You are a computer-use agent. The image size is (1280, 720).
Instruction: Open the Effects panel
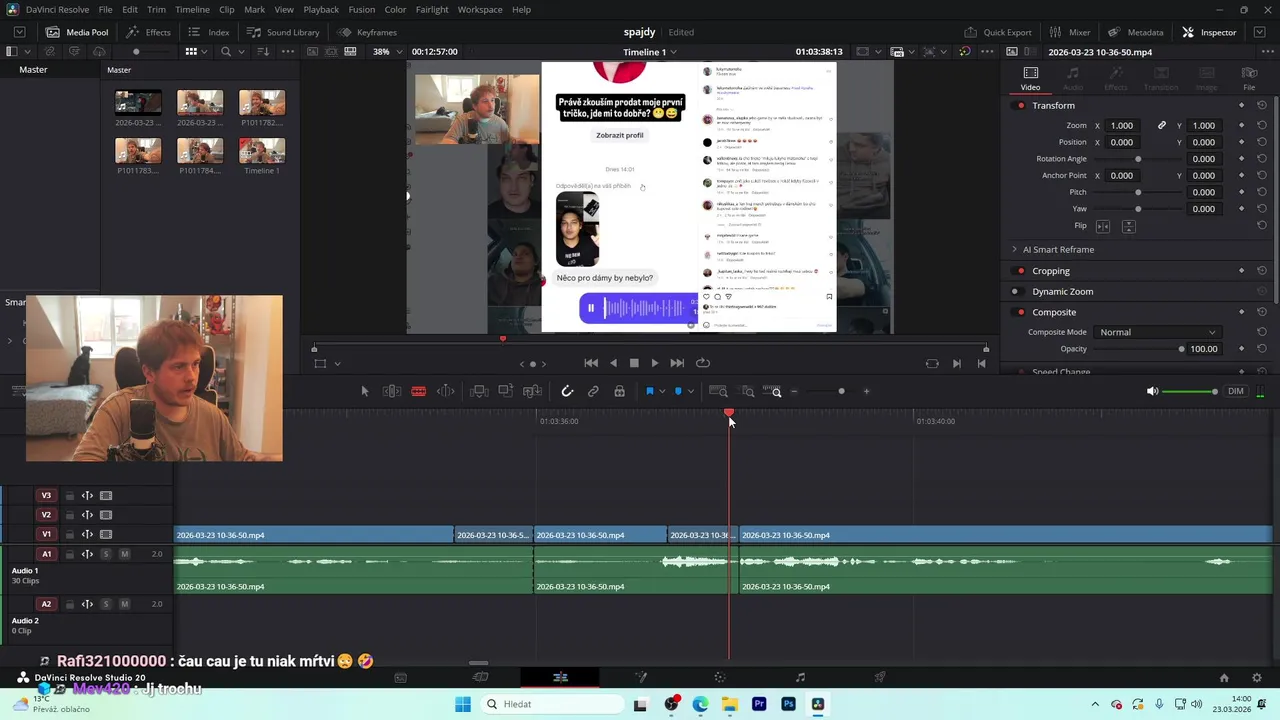point(148,32)
